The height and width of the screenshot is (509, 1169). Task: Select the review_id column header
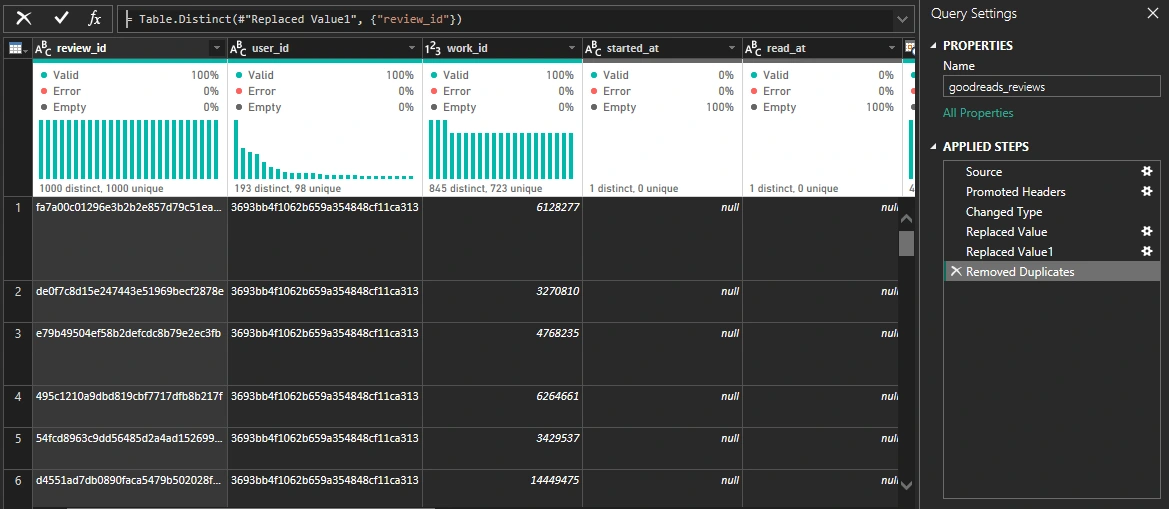(130, 48)
